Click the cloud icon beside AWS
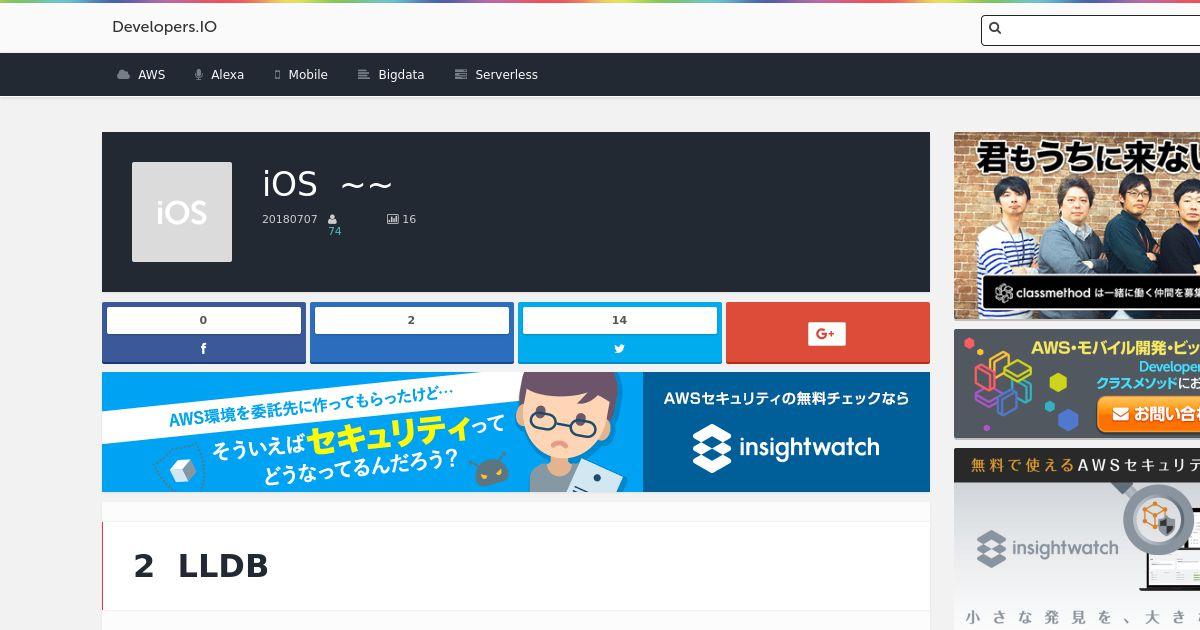 124,75
